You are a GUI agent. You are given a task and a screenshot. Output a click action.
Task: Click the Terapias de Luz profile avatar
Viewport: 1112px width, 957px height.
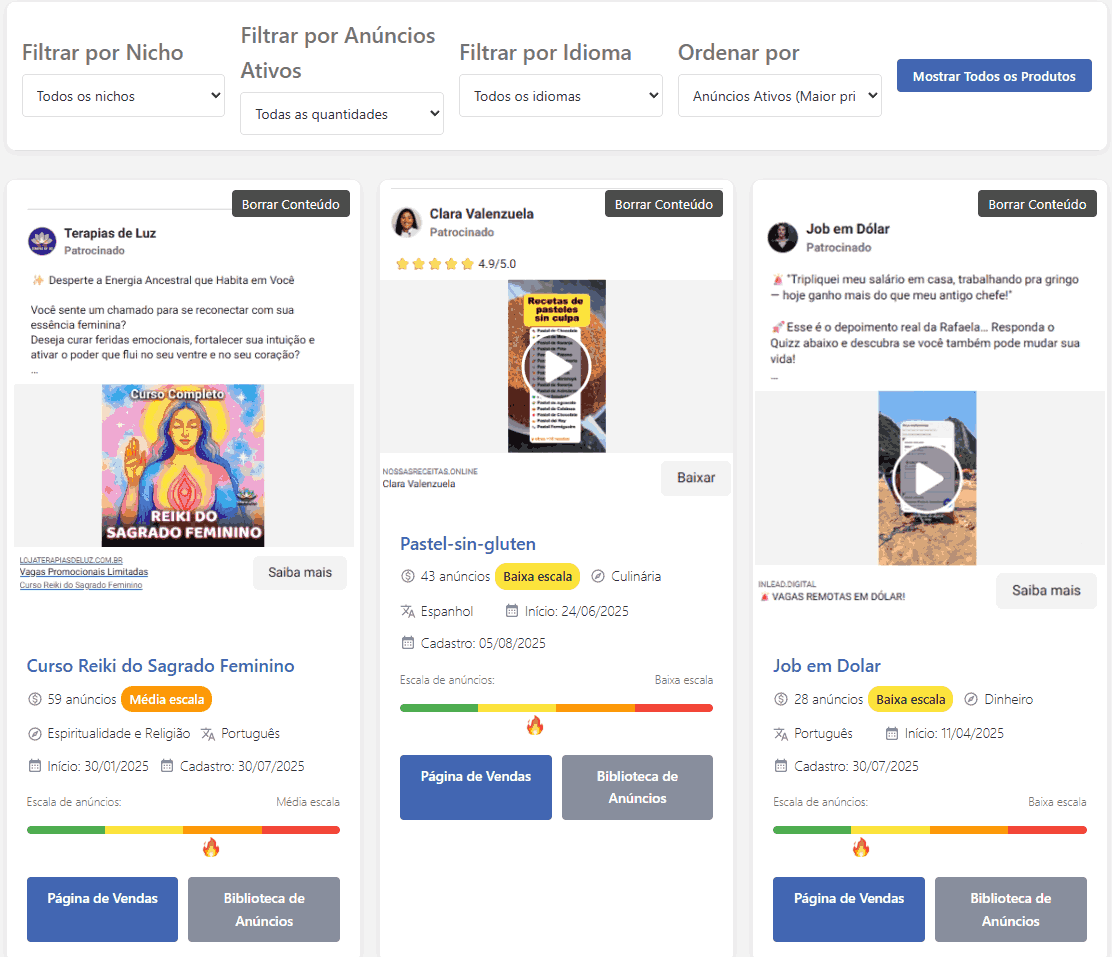click(42, 241)
